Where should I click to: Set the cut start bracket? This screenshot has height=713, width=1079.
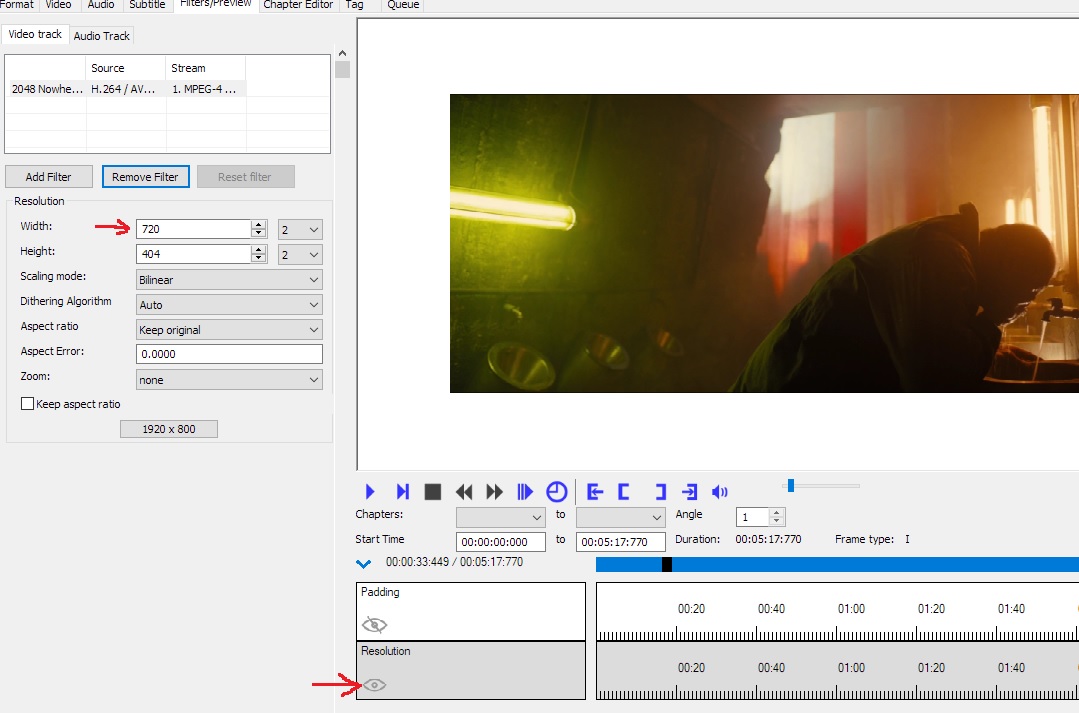pyautogui.click(x=623, y=491)
